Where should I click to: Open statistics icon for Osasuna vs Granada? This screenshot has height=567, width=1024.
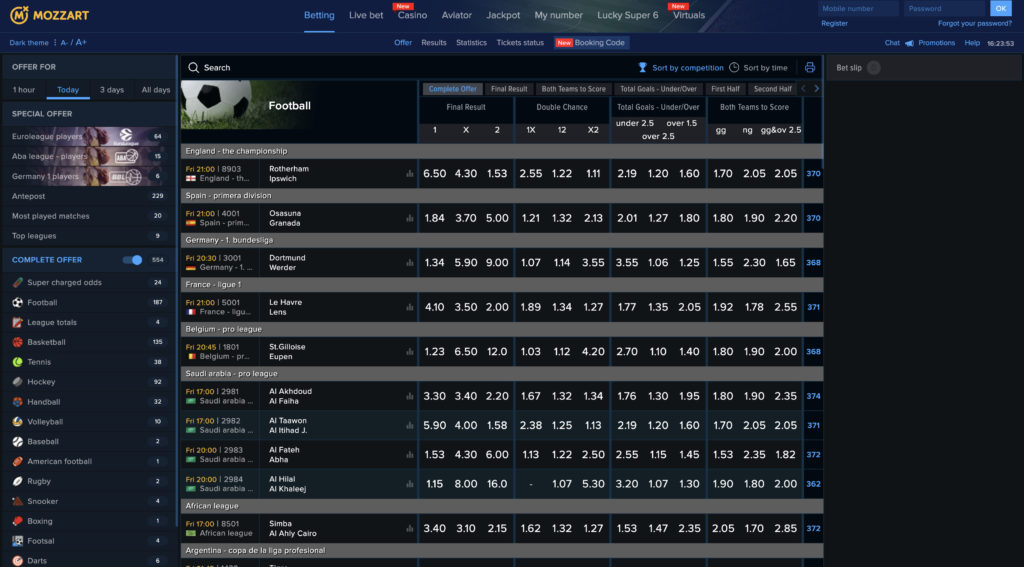[410, 218]
